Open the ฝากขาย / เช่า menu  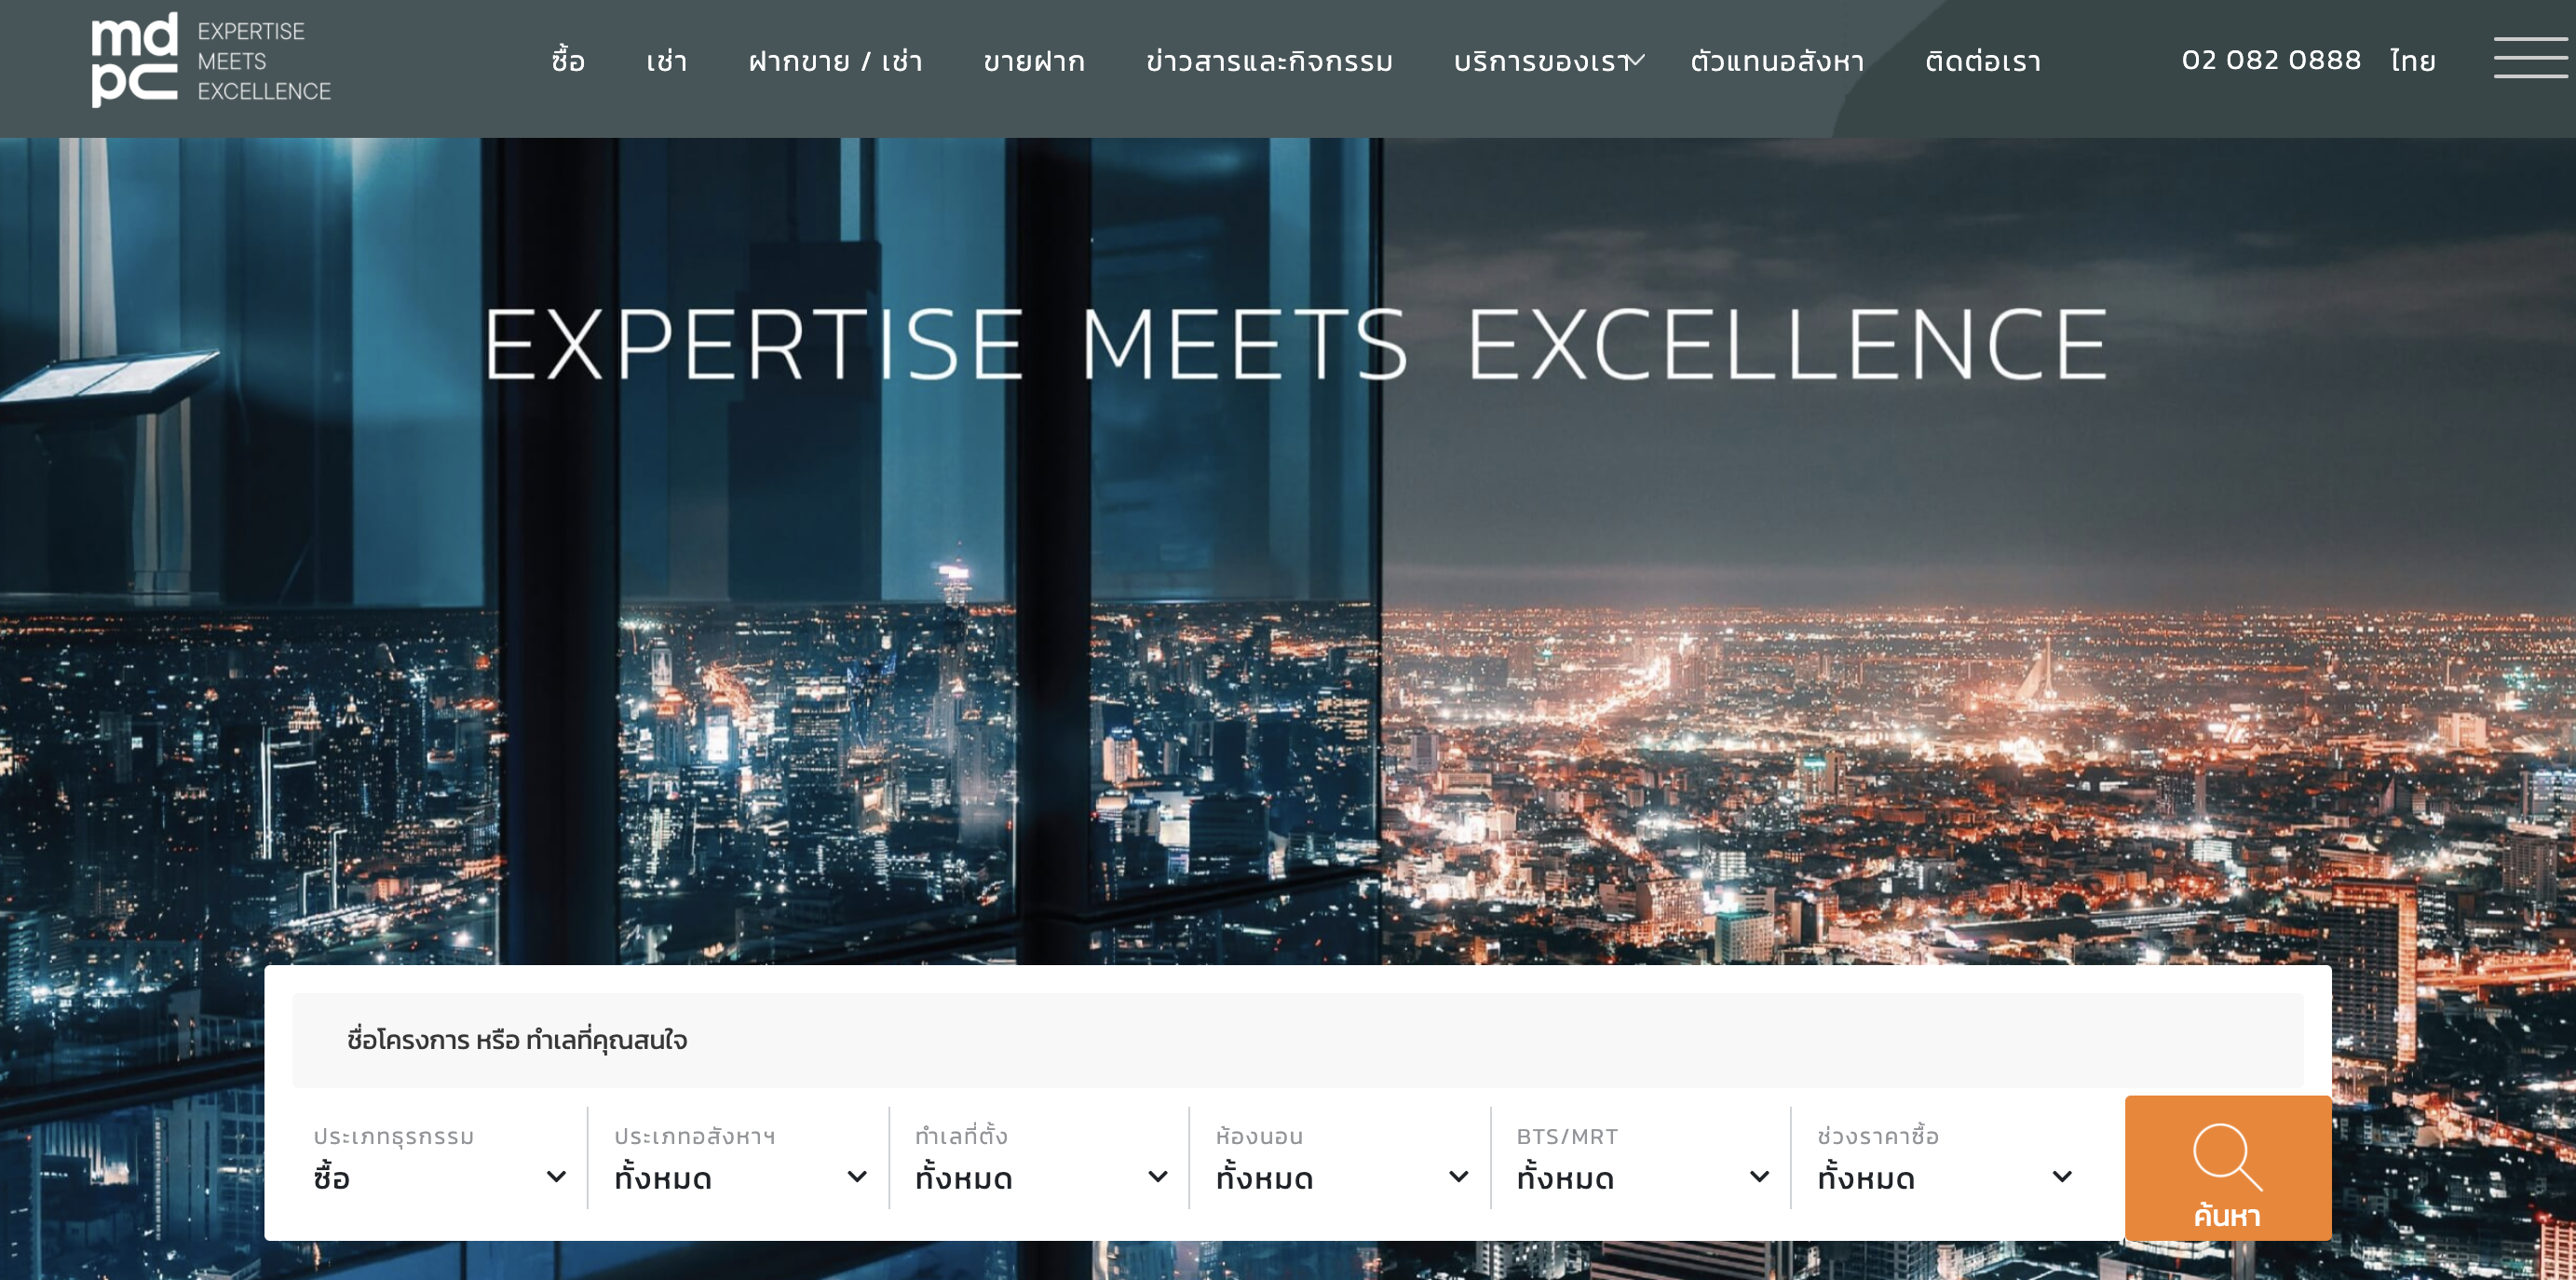(836, 62)
